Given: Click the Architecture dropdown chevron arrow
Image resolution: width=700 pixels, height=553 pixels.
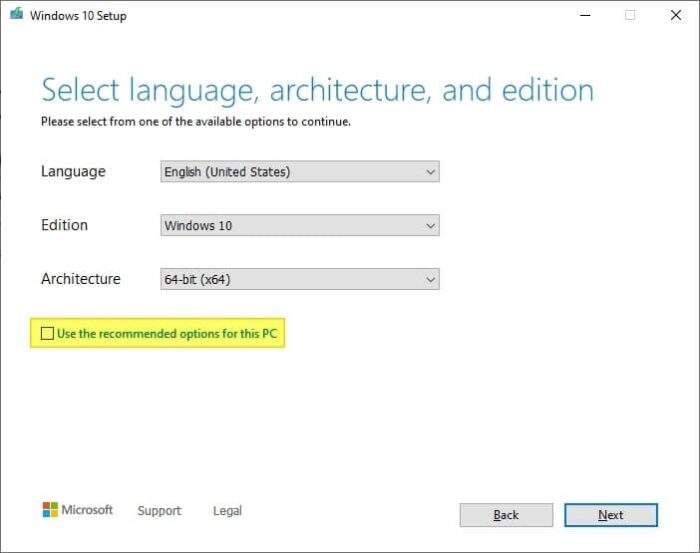Looking at the screenshot, I should 430,279.
